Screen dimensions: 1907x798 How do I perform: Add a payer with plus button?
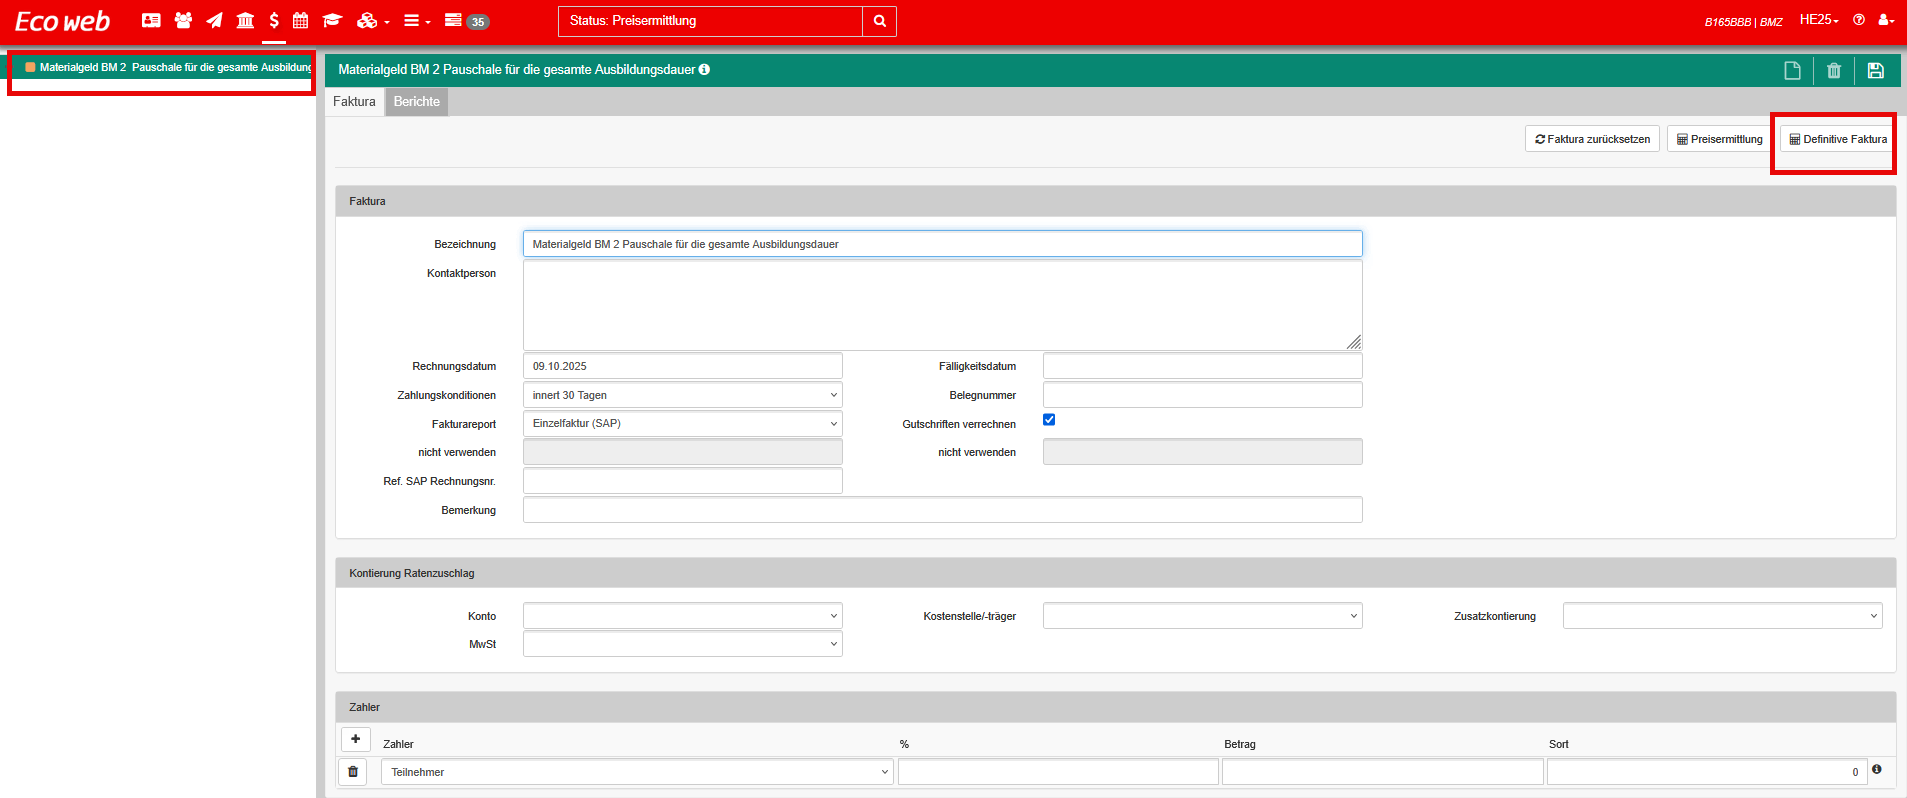tap(355, 739)
